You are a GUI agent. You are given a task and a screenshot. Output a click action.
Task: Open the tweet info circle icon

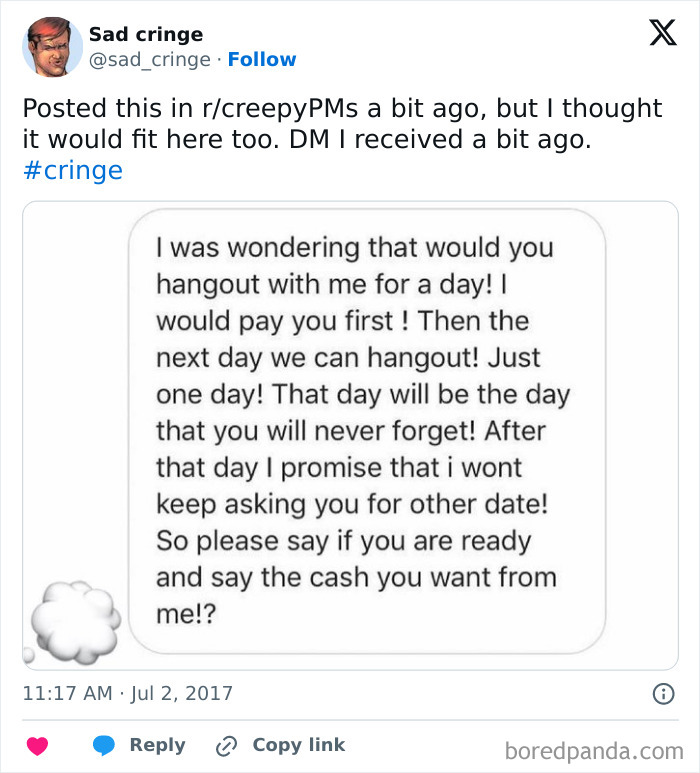(663, 694)
